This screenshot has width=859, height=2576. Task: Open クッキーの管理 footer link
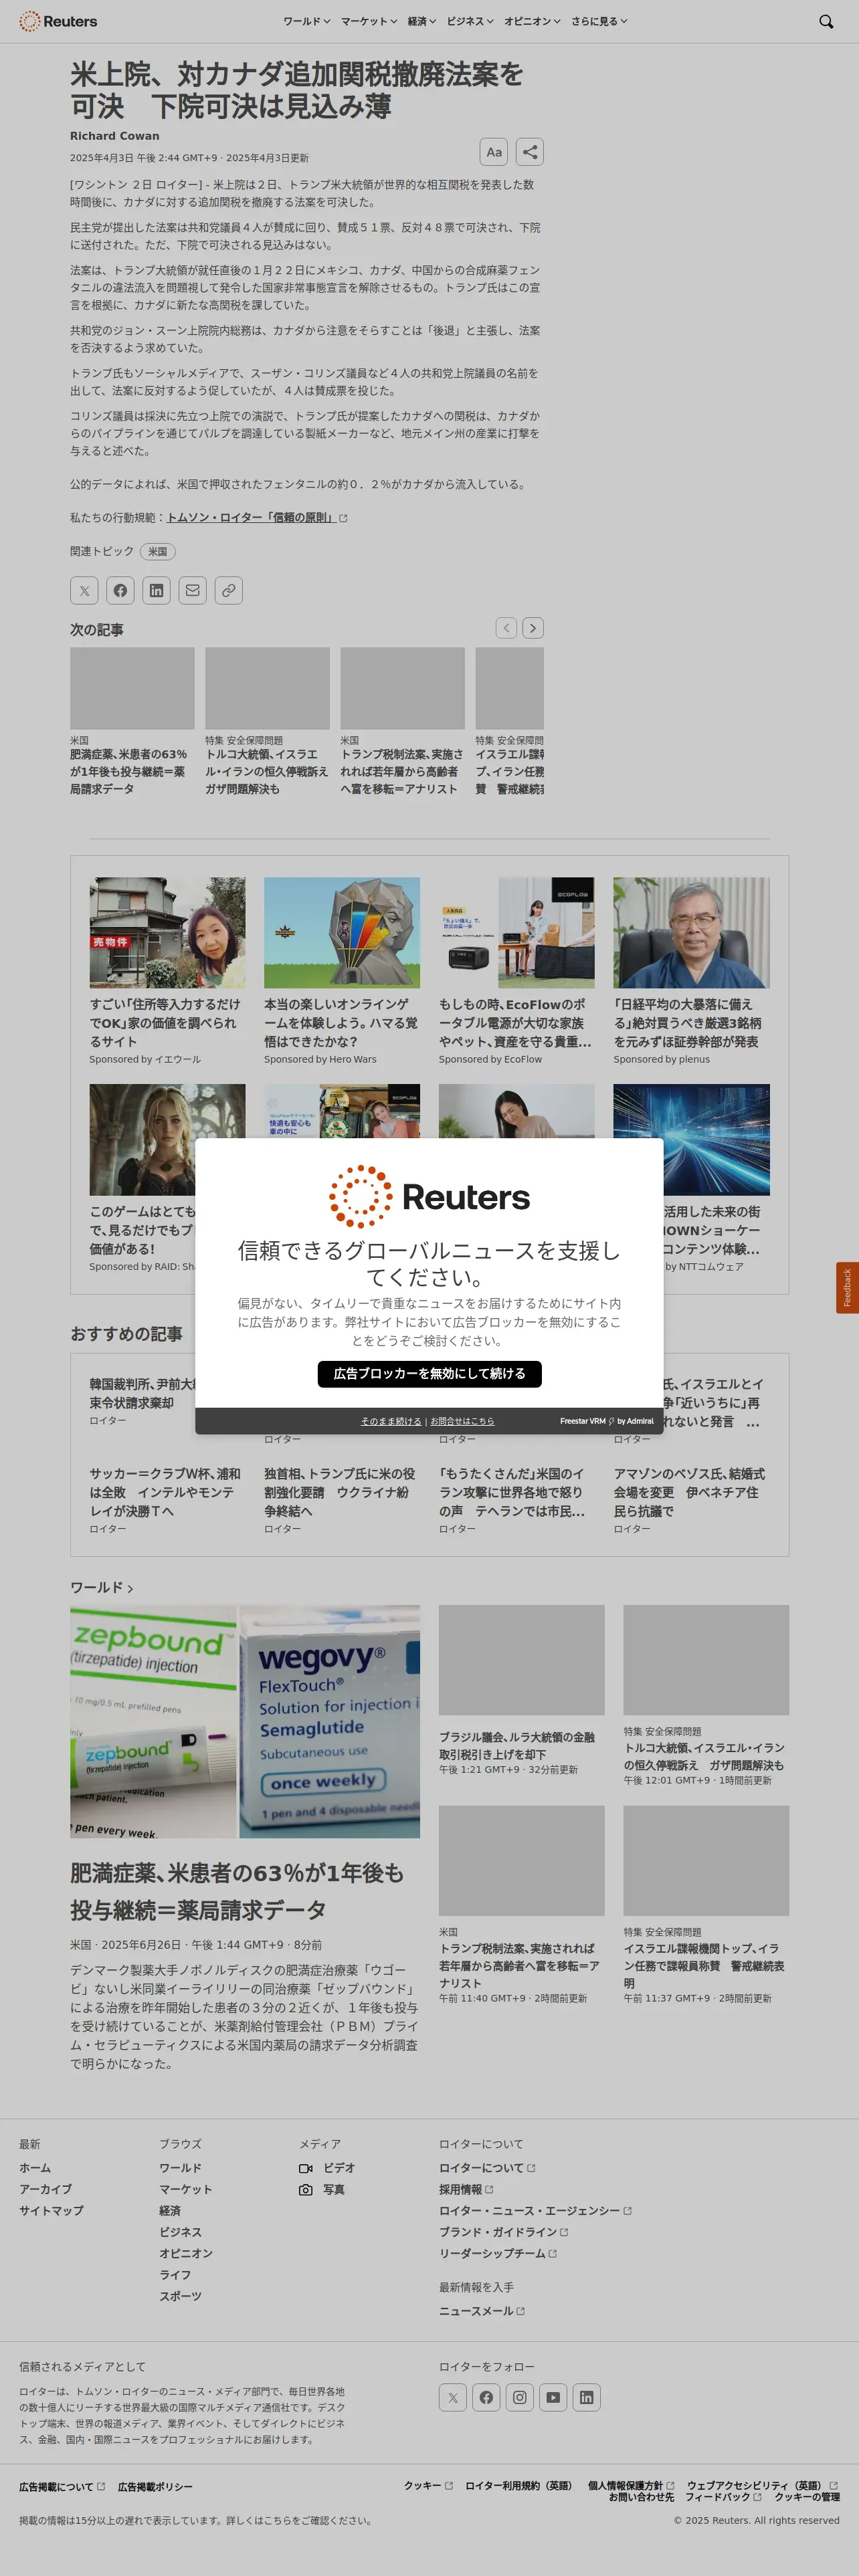point(807,2497)
